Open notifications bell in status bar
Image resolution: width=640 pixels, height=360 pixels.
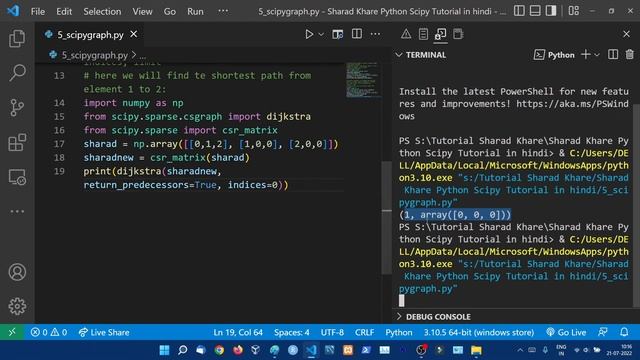(x=624, y=332)
